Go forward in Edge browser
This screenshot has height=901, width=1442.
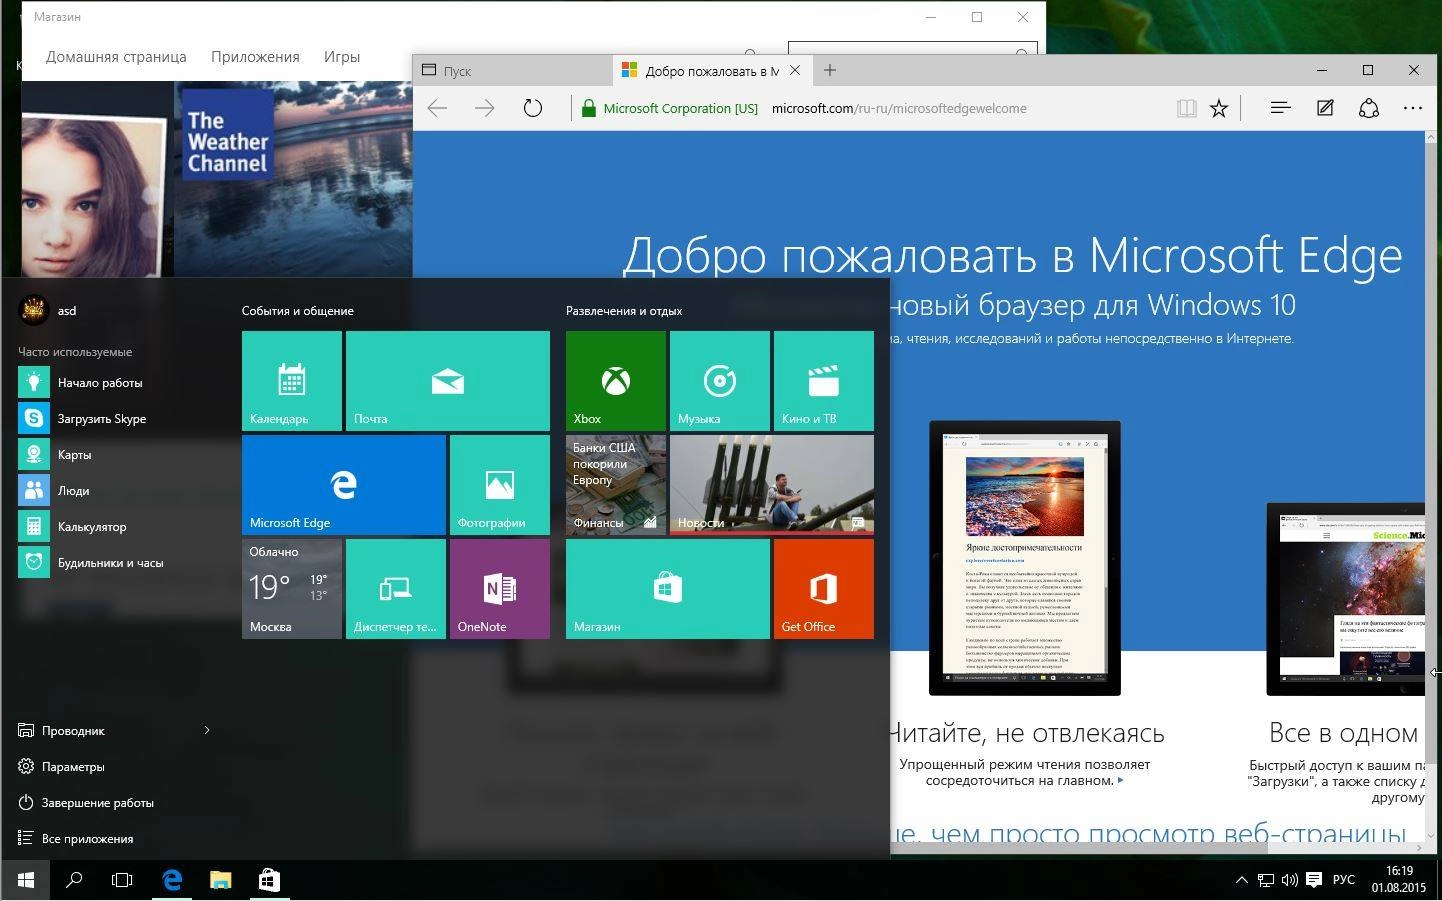tap(485, 108)
